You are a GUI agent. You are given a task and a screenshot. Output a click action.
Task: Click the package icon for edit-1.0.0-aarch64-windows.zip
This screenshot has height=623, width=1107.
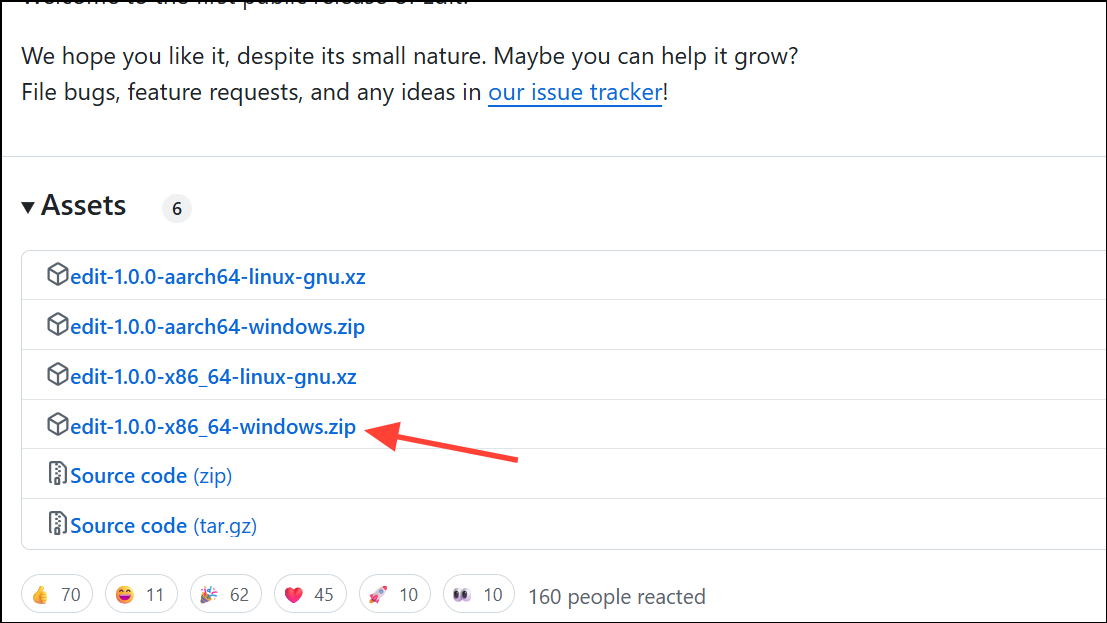[57, 324]
